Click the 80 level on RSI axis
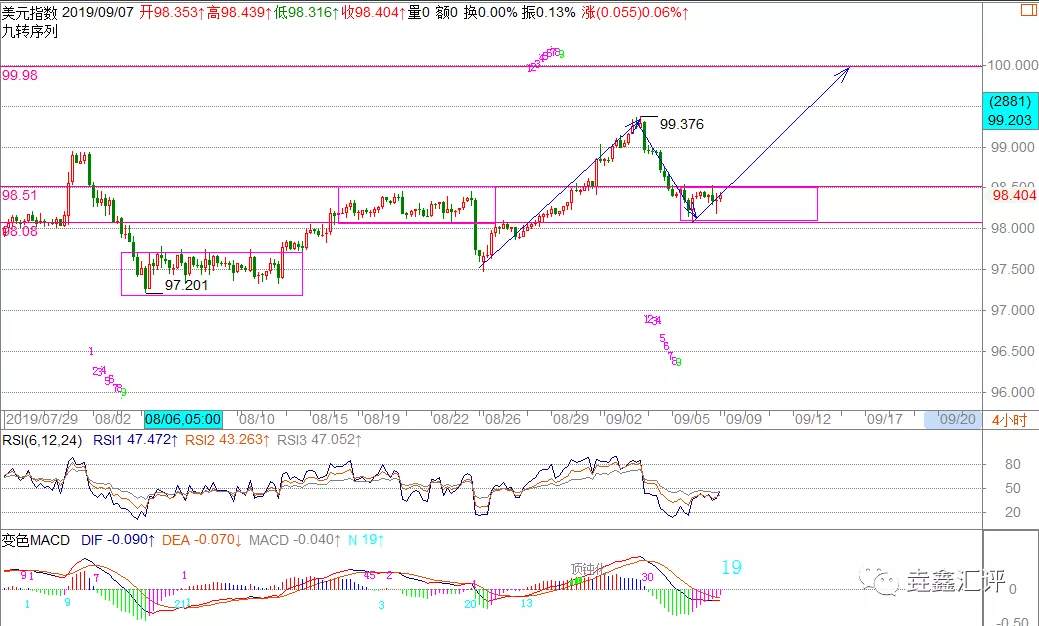The image size is (1039, 626). [1012, 464]
